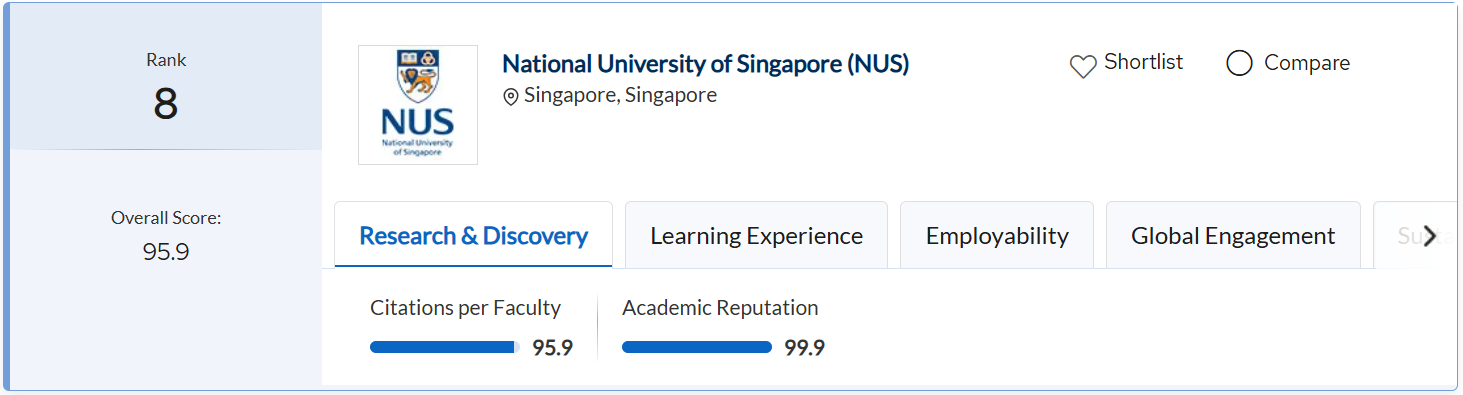The height and width of the screenshot is (395, 1463).
Task: Open the partially hidden Sustainability tab
Action: (x=1410, y=235)
